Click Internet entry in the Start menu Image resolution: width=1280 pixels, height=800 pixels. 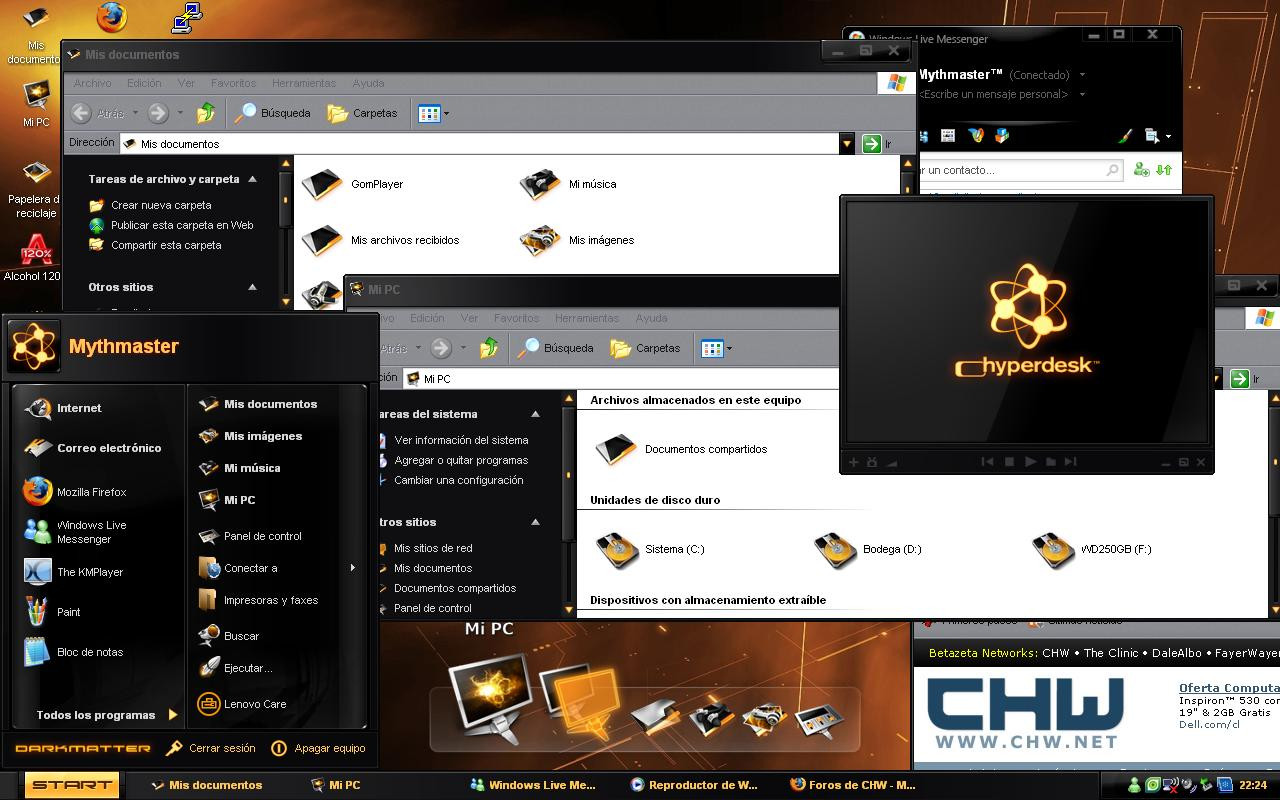[x=63, y=408]
